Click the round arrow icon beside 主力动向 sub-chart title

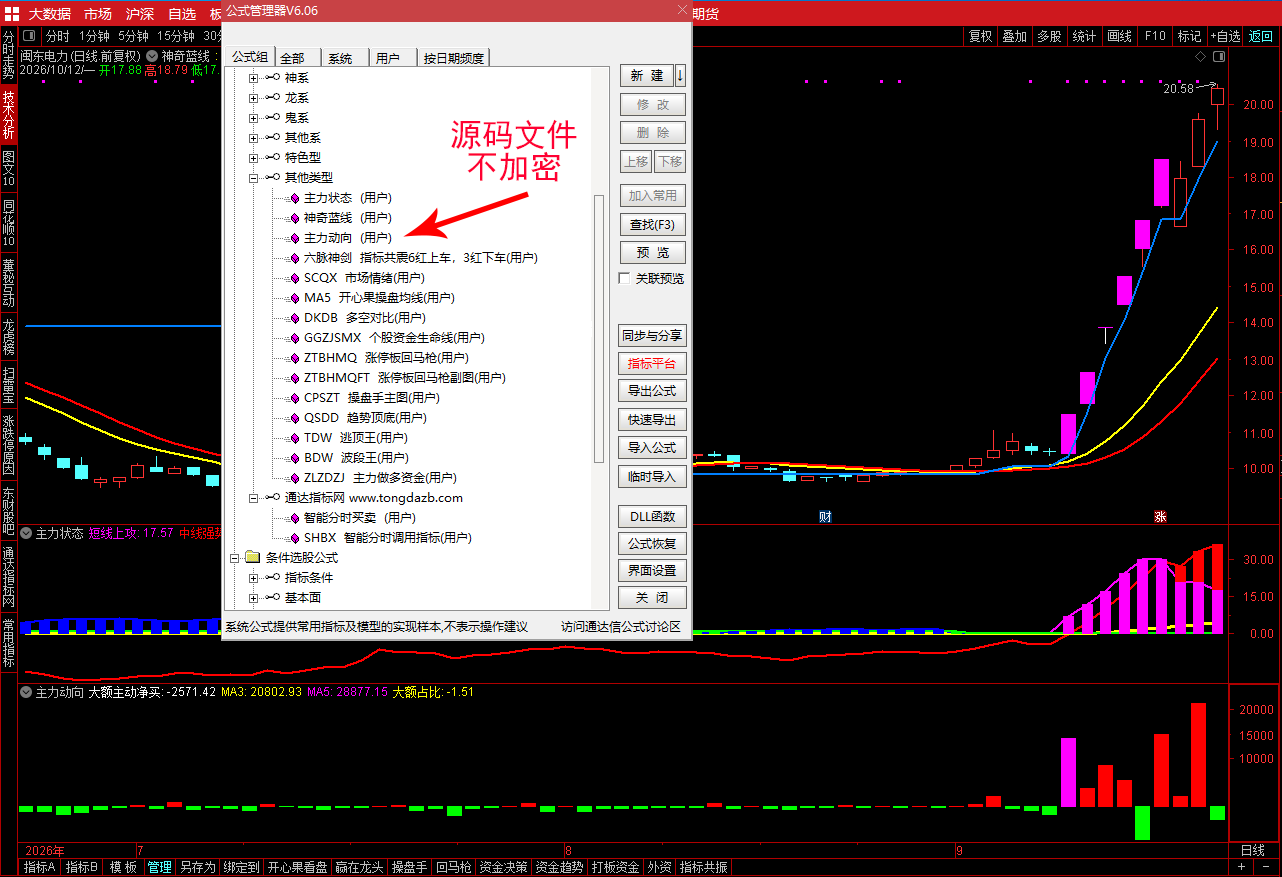coord(26,692)
